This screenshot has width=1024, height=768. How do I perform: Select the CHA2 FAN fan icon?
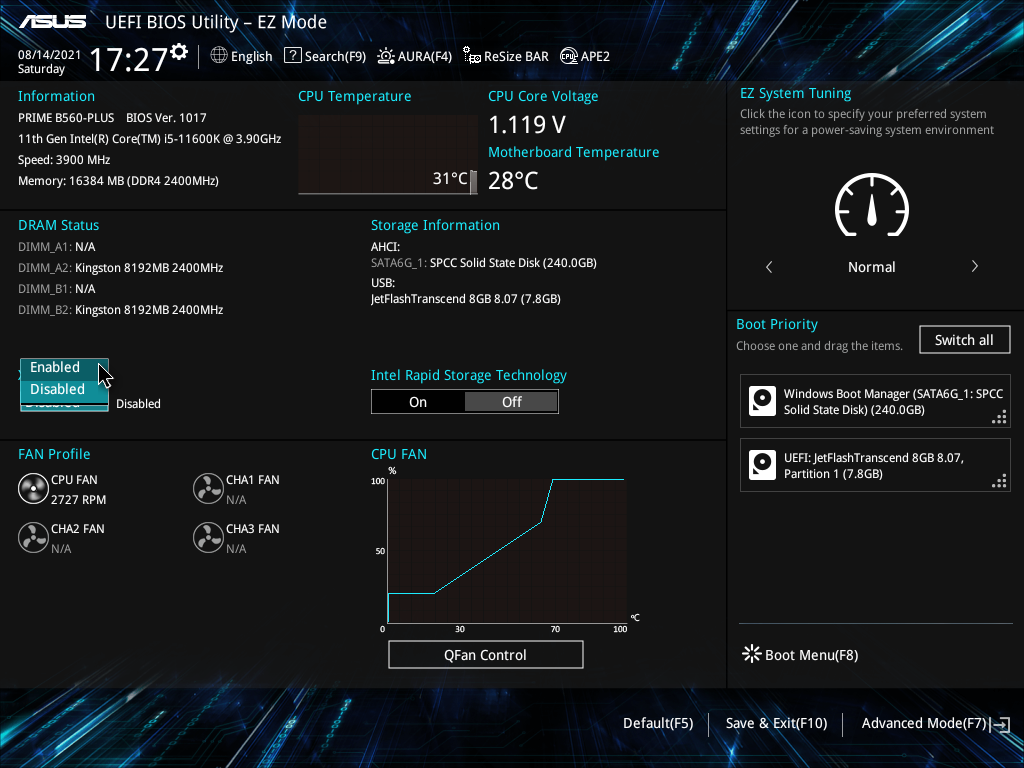[33, 538]
